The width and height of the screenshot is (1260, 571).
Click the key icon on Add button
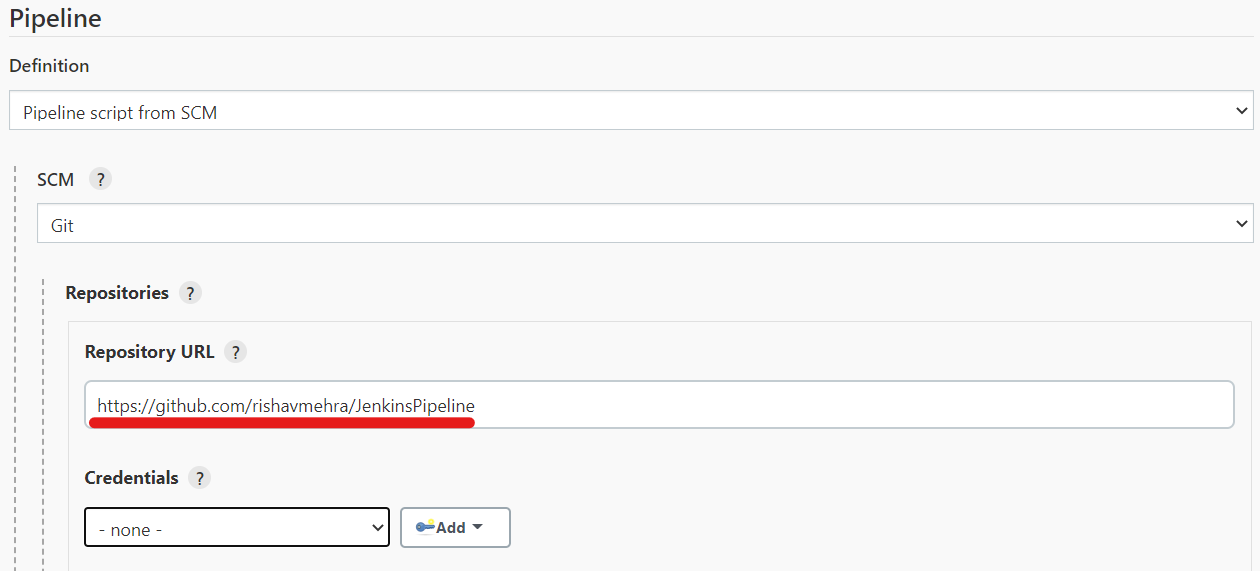tap(425, 527)
